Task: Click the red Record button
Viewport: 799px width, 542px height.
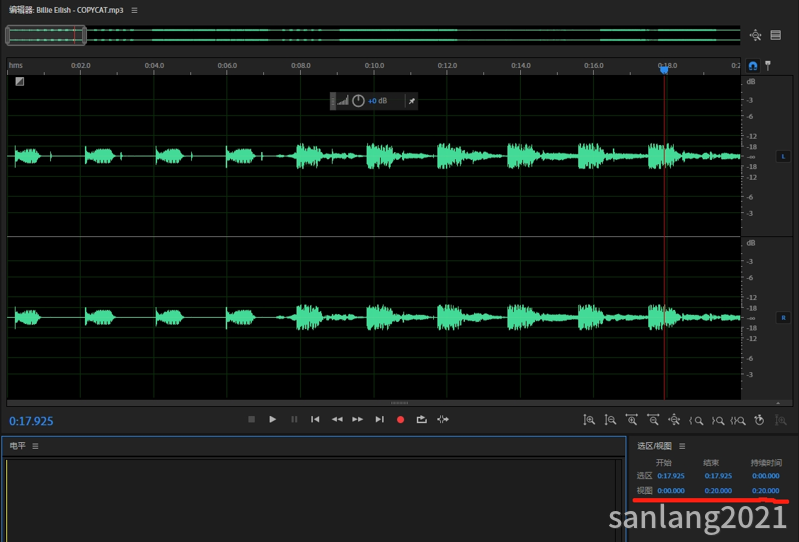Action: click(x=401, y=419)
